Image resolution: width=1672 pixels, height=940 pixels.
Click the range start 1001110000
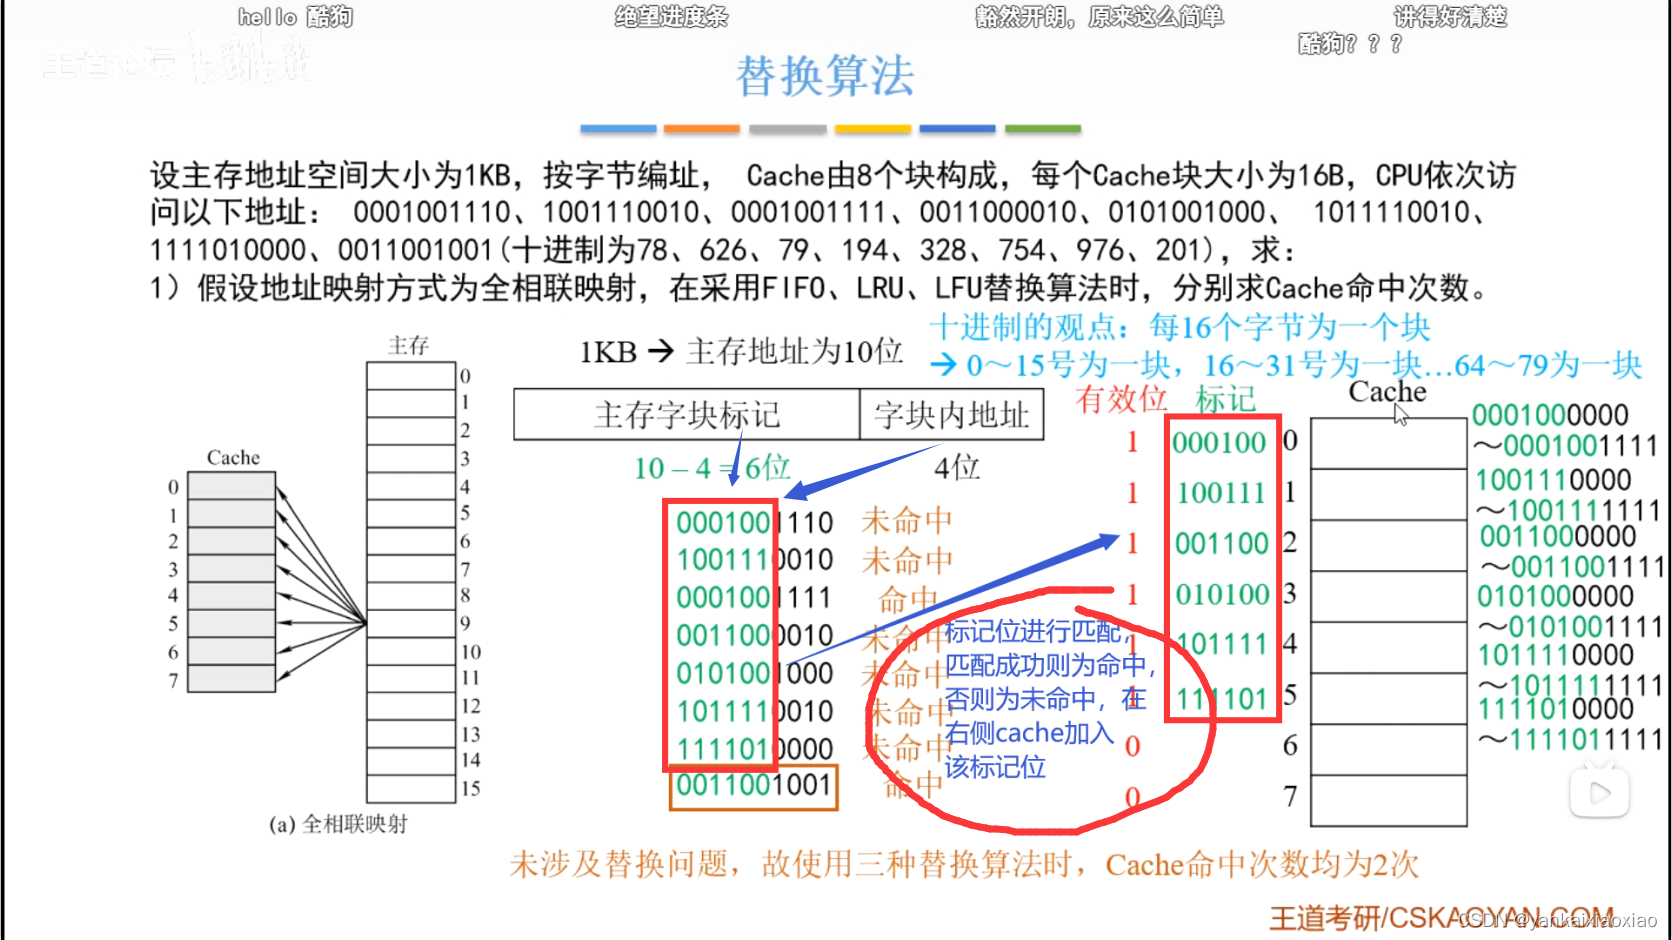pos(1553,480)
